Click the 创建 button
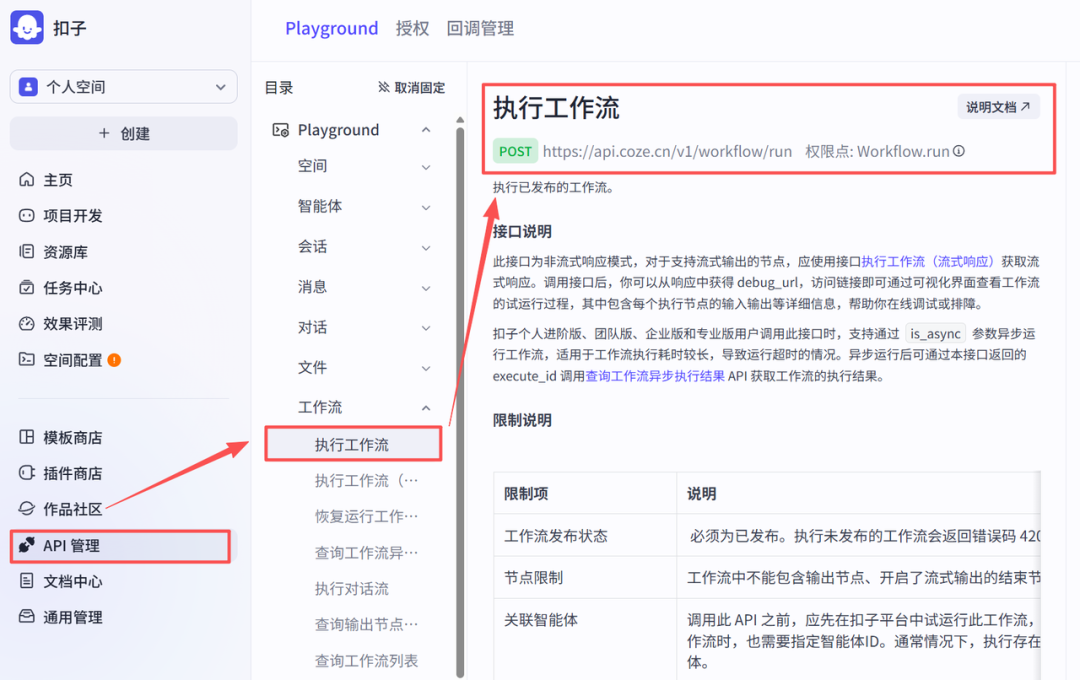 tap(123, 133)
